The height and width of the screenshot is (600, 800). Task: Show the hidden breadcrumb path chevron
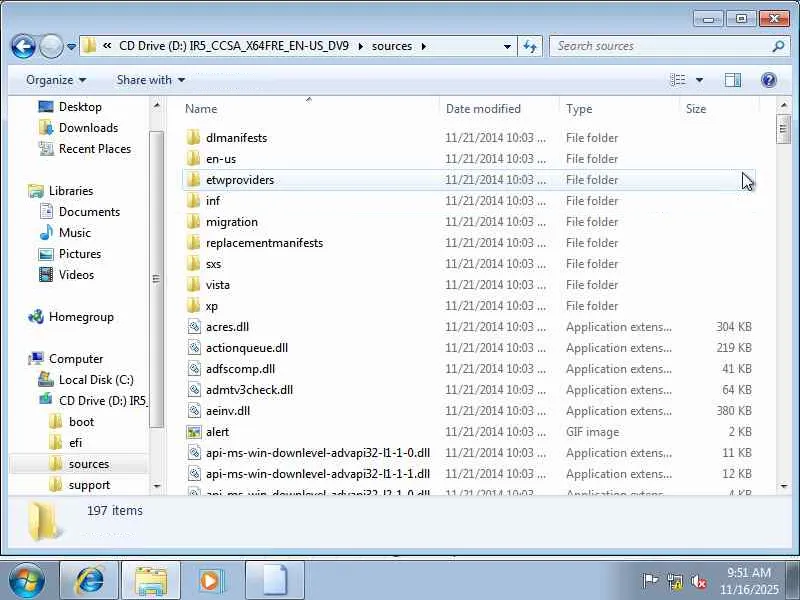(x=107, y=46)
